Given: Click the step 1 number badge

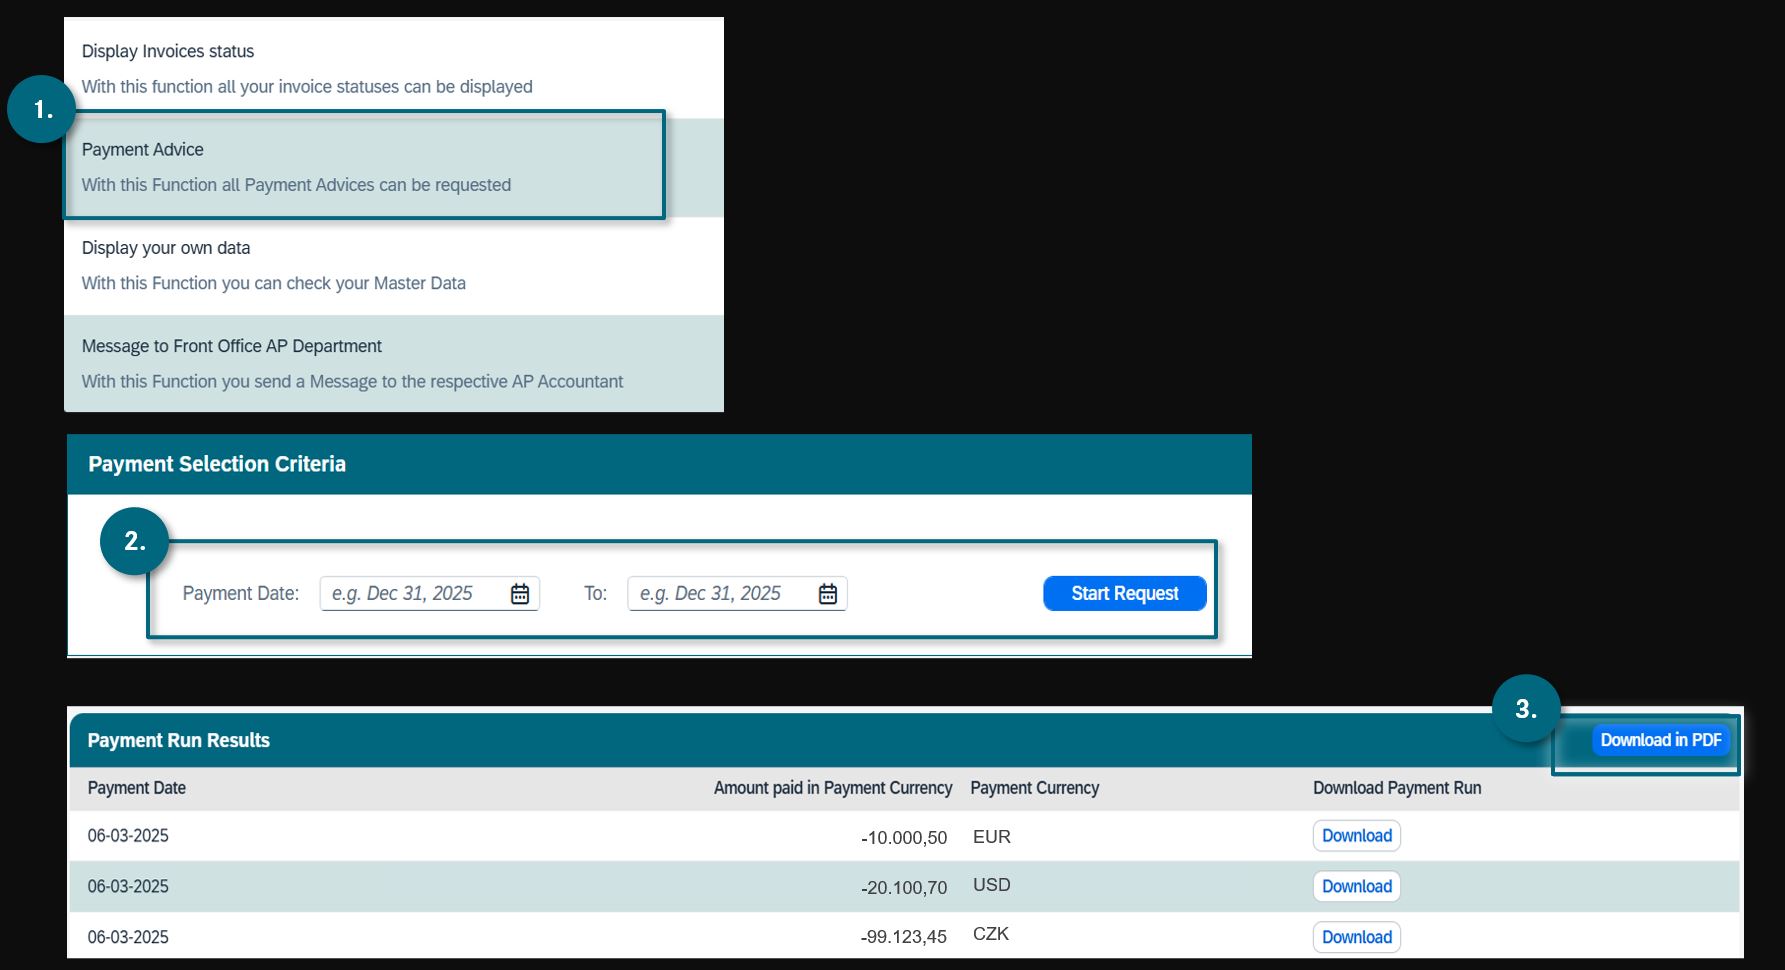Looking at the screenshot, I should (42, 109).
